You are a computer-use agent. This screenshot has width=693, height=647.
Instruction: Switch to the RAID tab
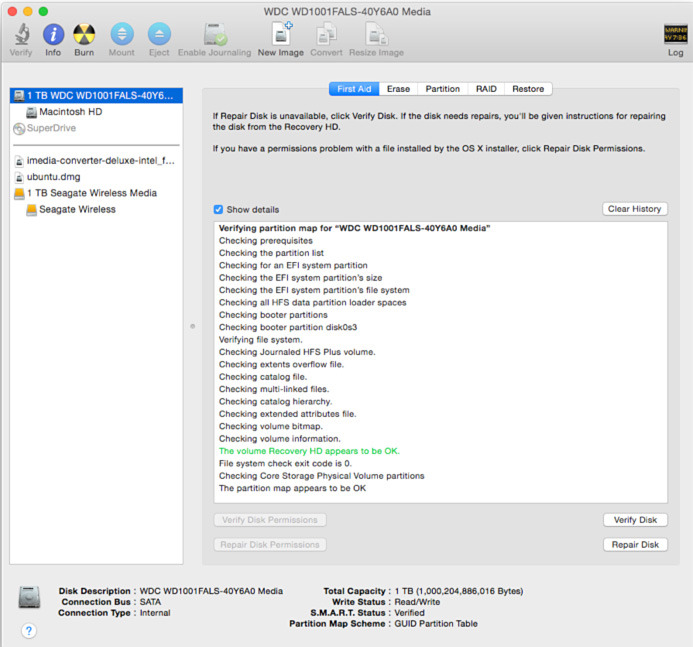click(x=486, y=89)
